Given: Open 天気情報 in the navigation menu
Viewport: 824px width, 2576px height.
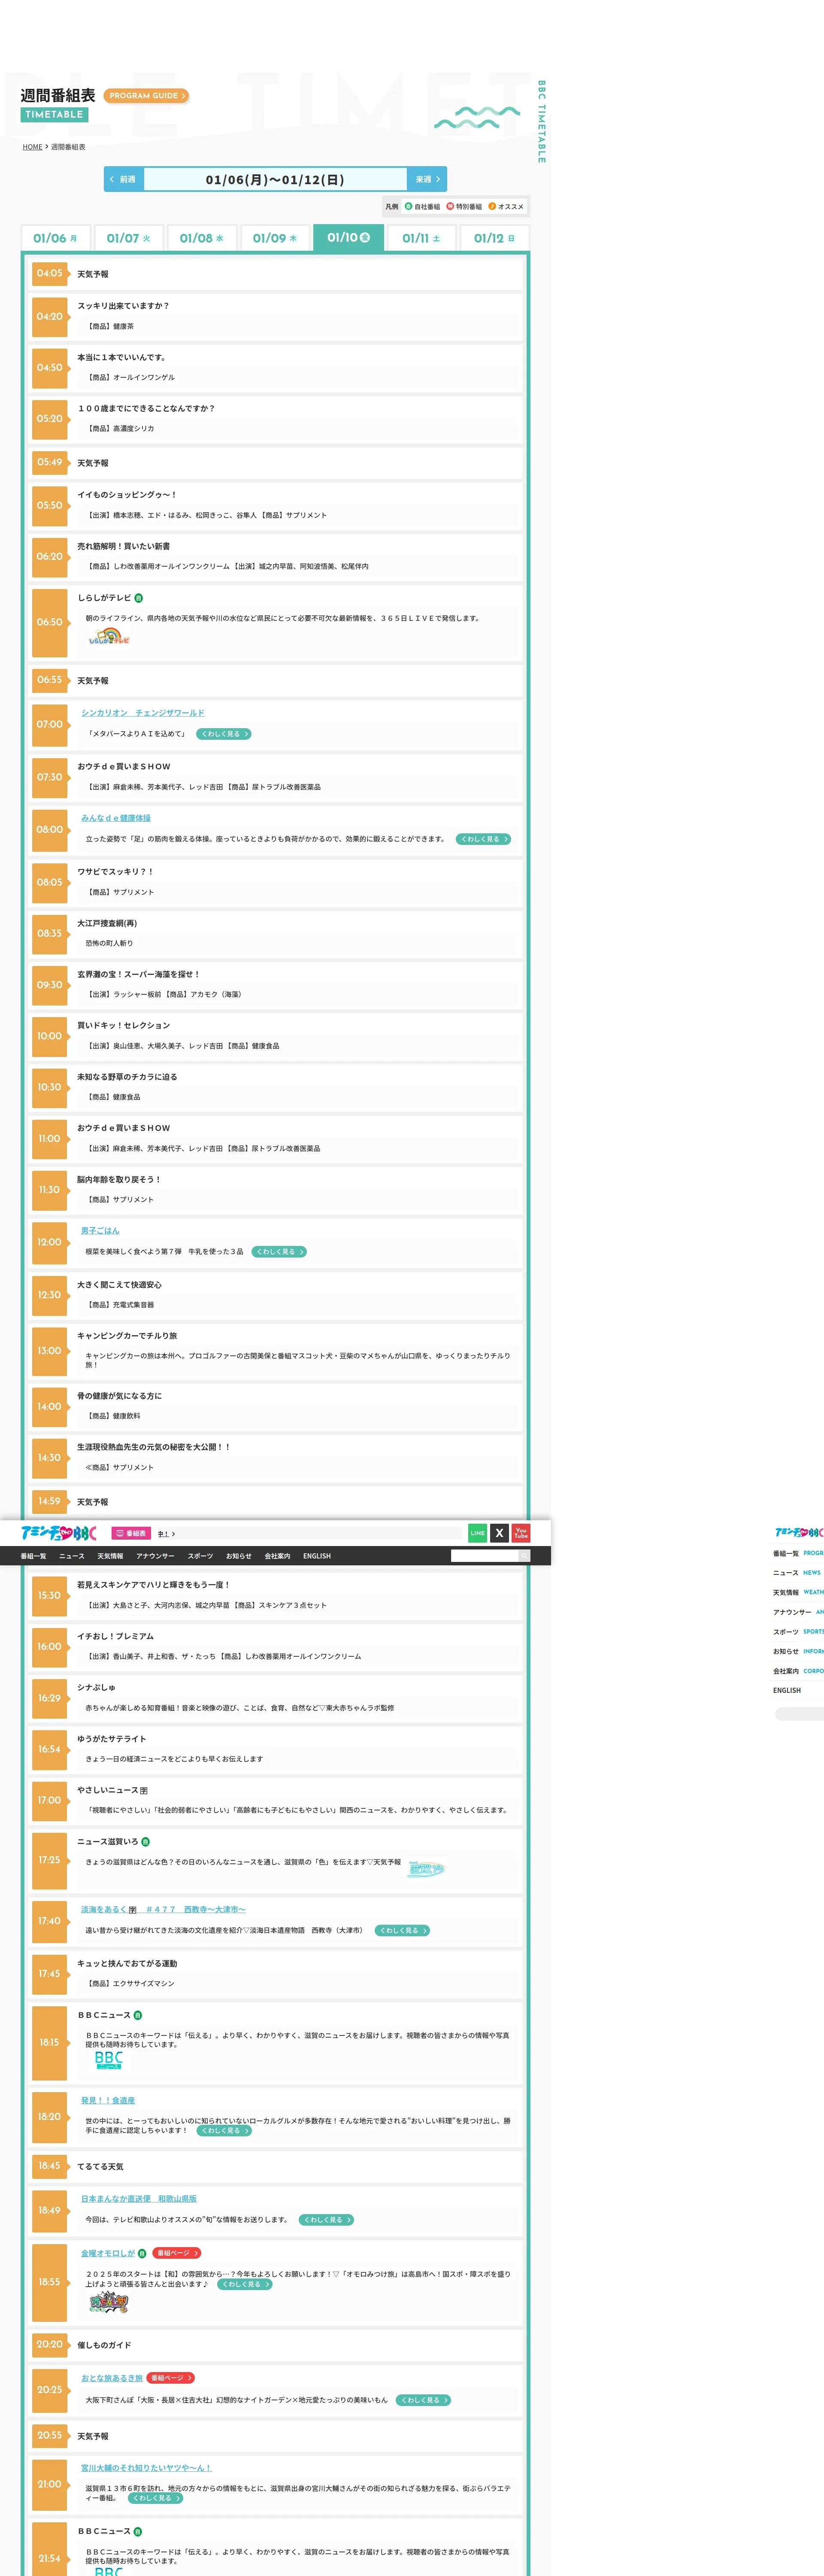Looking at the screenshot, I should [x=110, y=1556].
